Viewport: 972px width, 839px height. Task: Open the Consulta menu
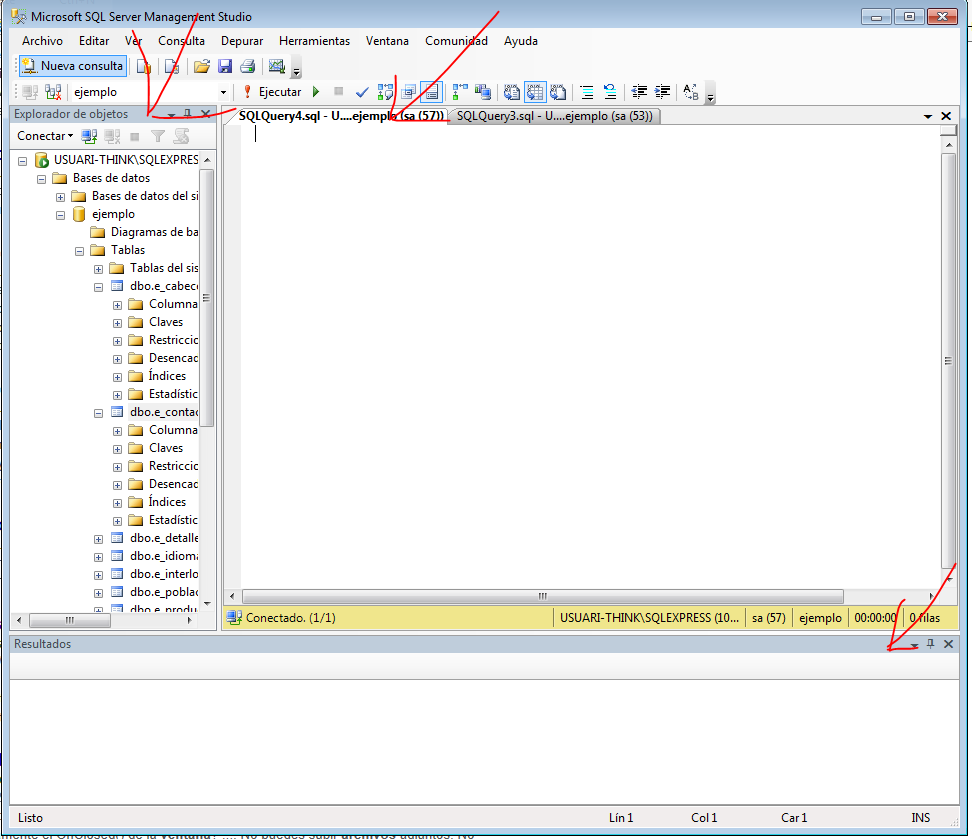pyautogui.click(x=181, y=41)
